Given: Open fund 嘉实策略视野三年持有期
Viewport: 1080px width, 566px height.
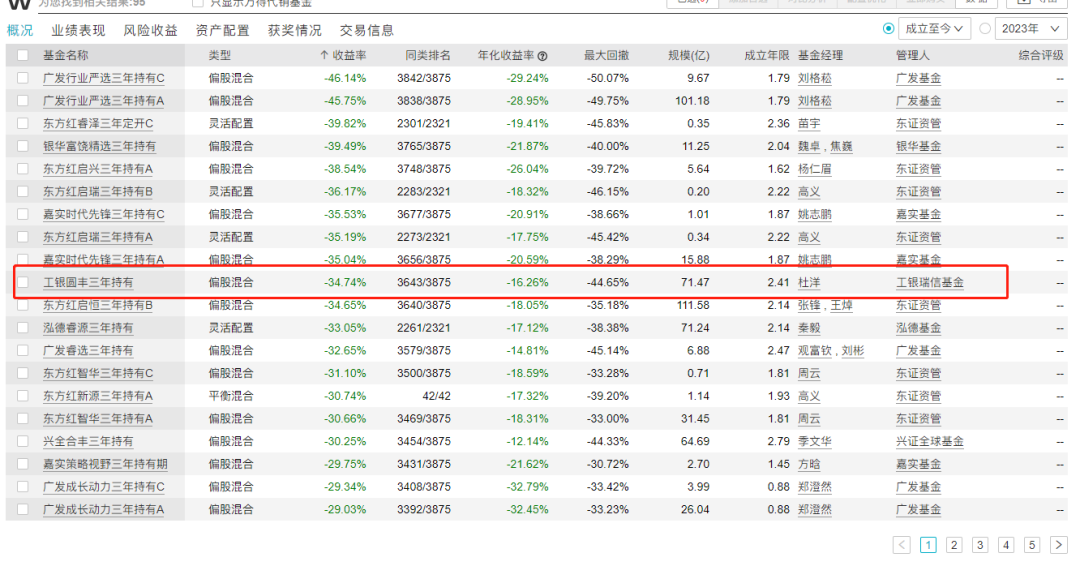Looking at the screenshot, I should click(105, 464).
